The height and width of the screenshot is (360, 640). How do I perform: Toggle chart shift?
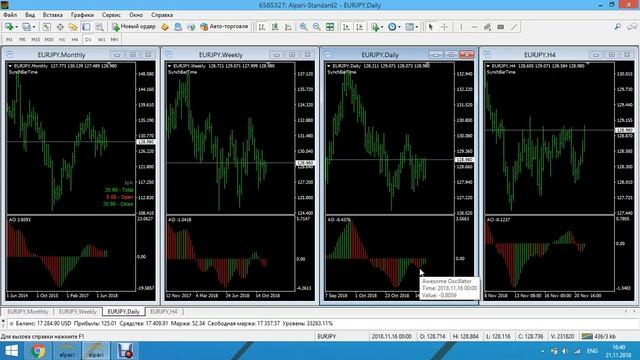point(359,27)
